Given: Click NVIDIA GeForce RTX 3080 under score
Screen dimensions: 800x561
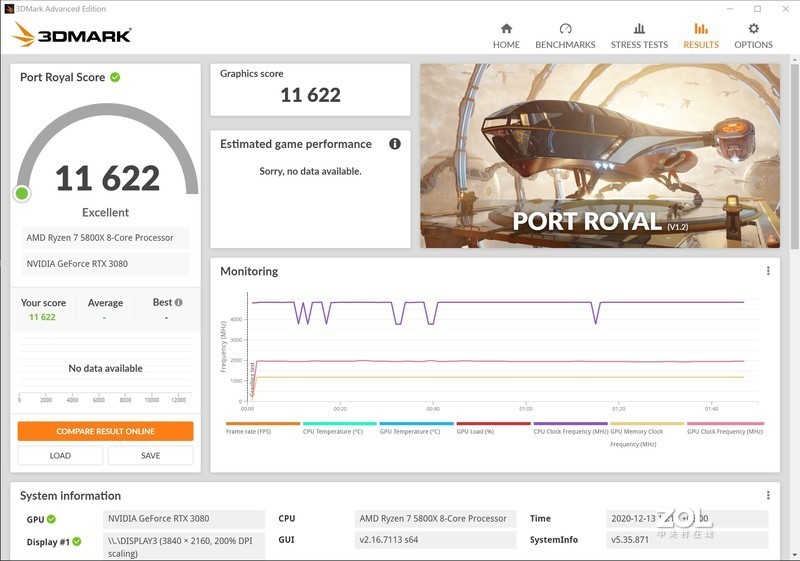Looking at the screenshot, I should [x=105, y=264].
